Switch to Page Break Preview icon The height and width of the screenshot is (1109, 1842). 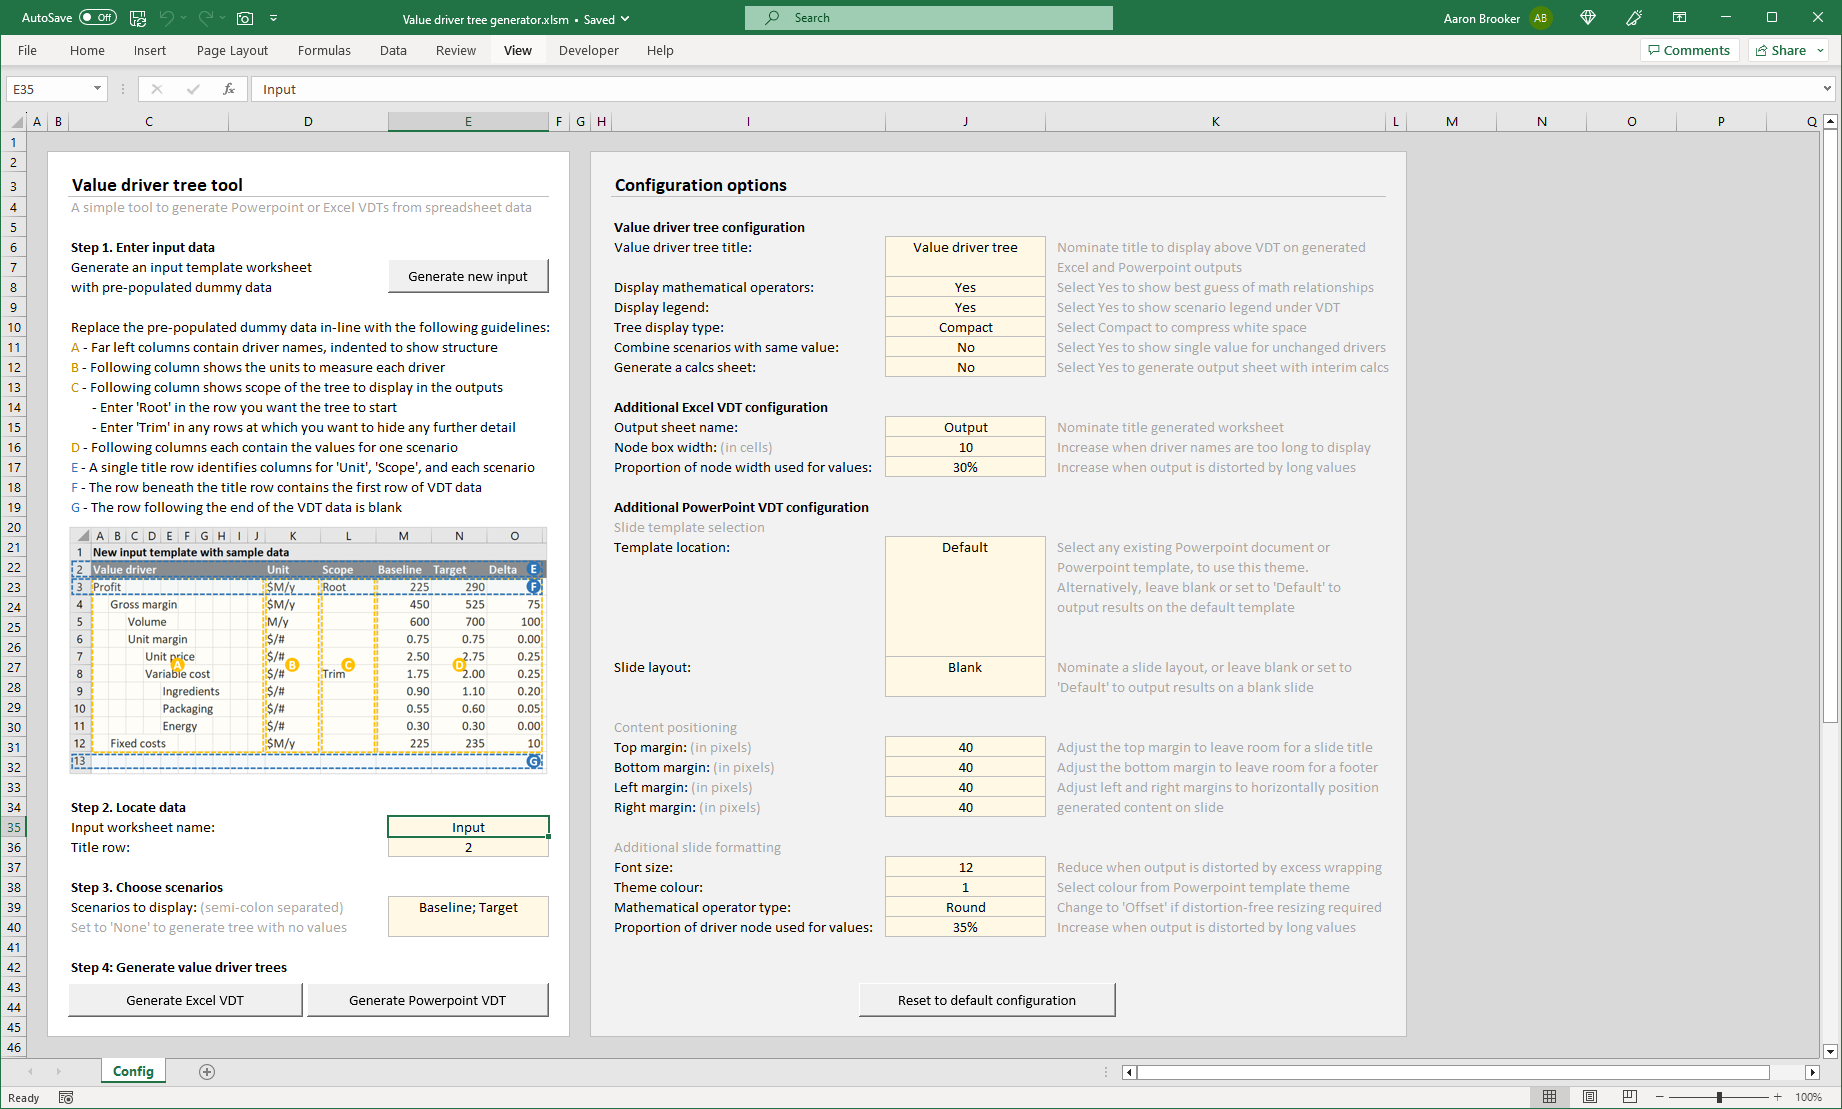(x=1630, y=1097)
